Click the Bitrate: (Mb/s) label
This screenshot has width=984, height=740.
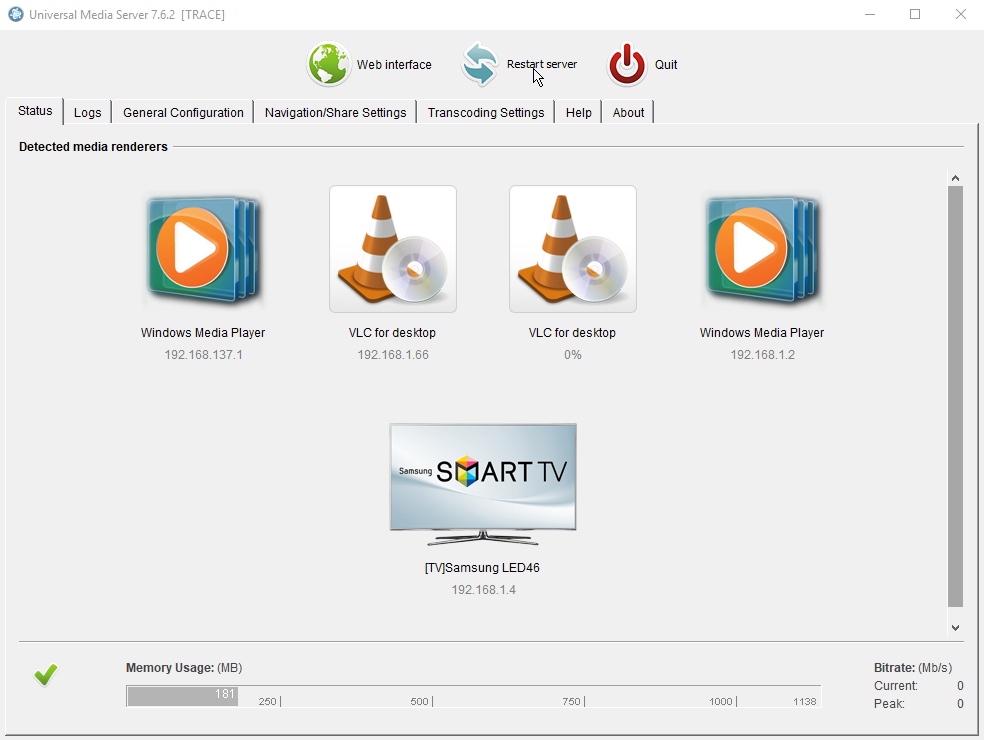pos(912,668)
